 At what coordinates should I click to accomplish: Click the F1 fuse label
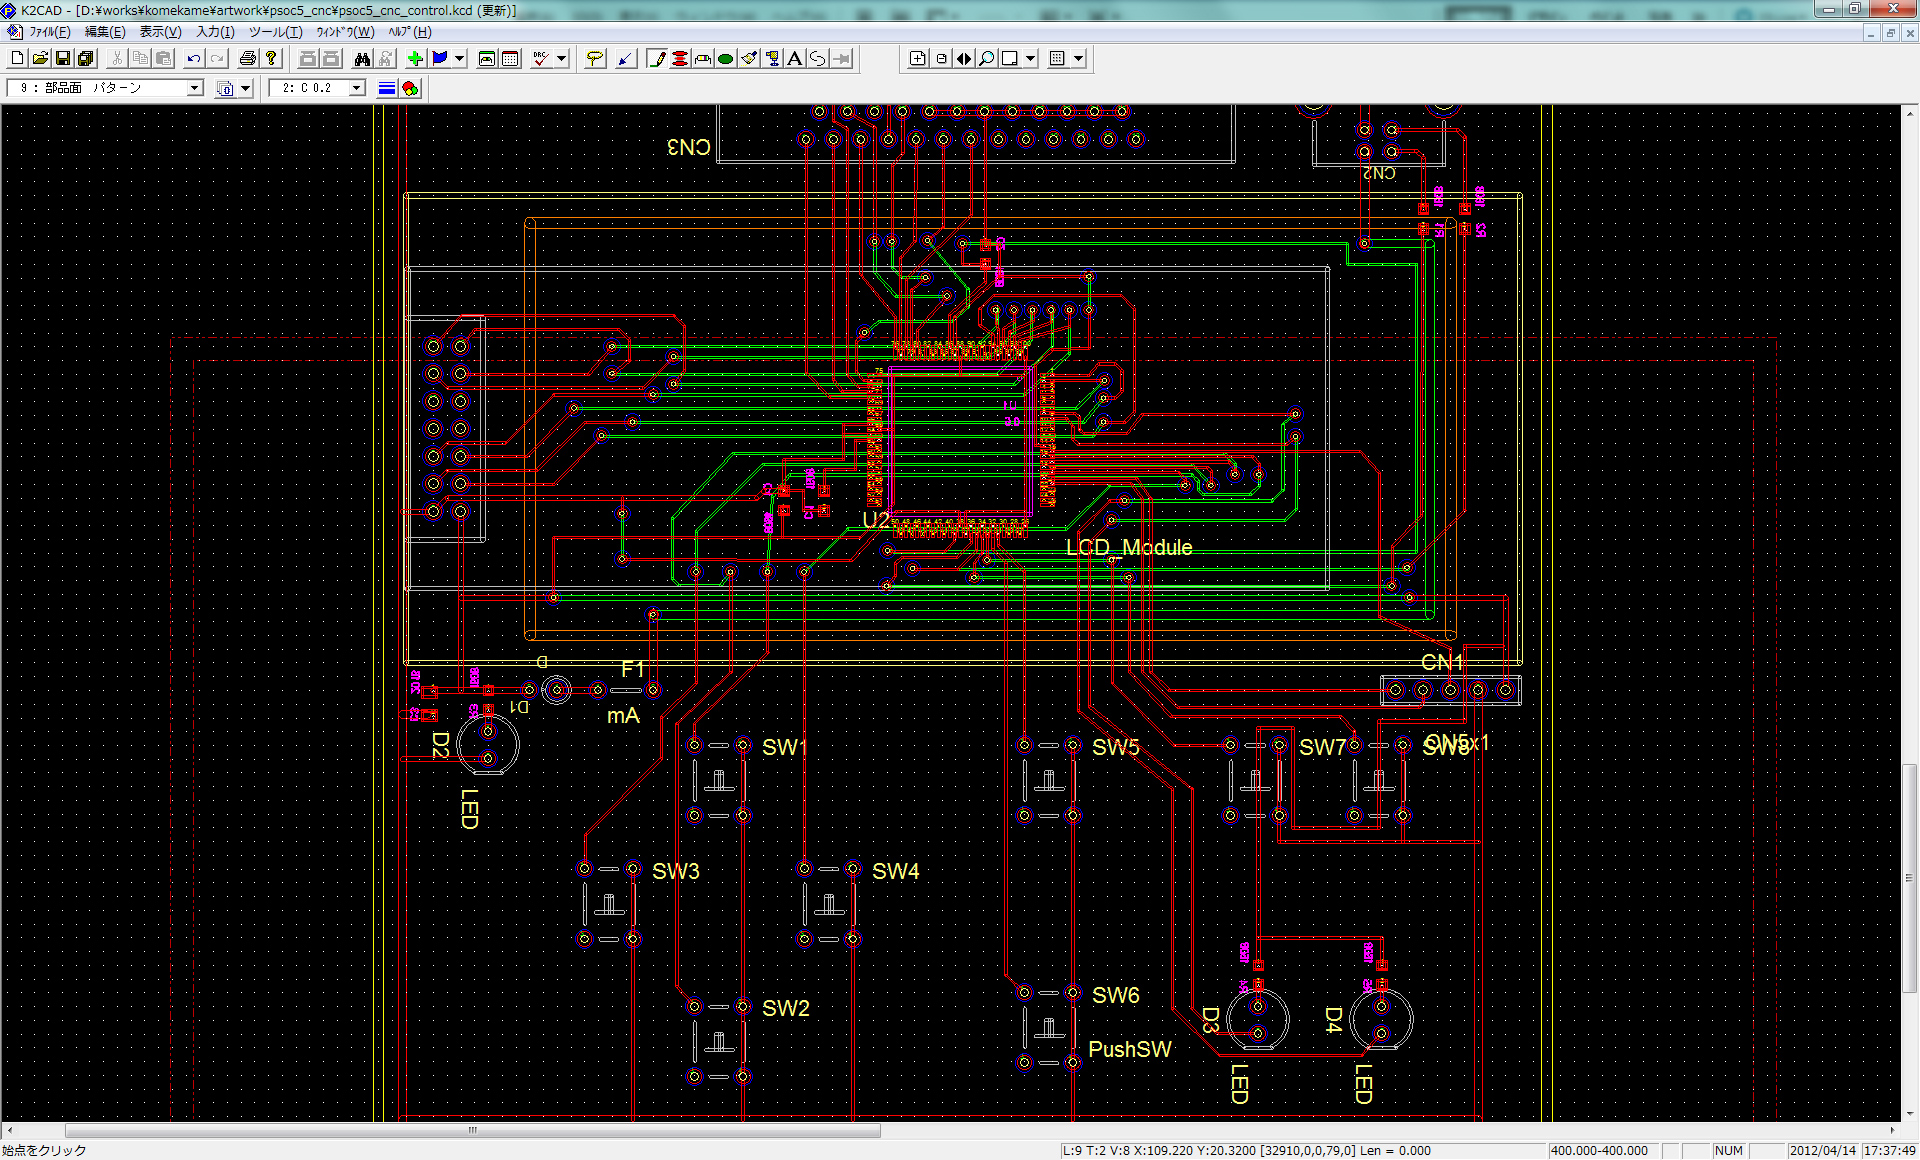(633, 669)
